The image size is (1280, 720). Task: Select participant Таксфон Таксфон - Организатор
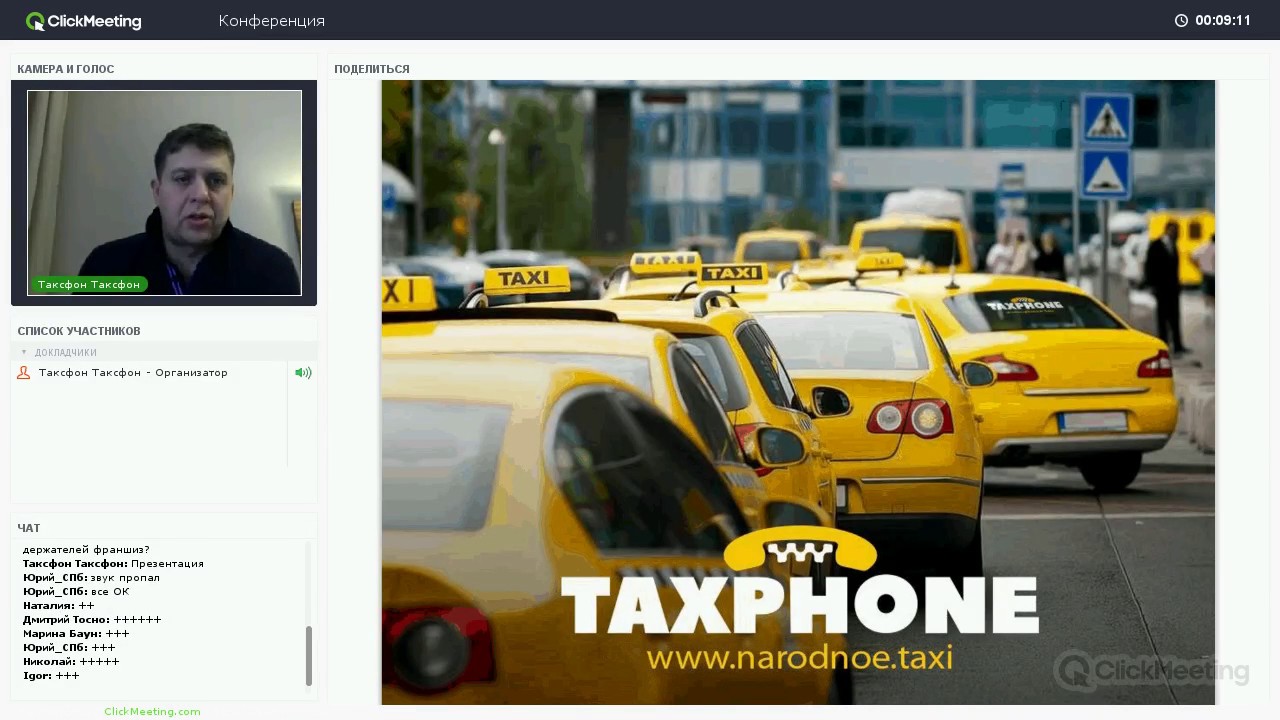[x=133, y=373]
